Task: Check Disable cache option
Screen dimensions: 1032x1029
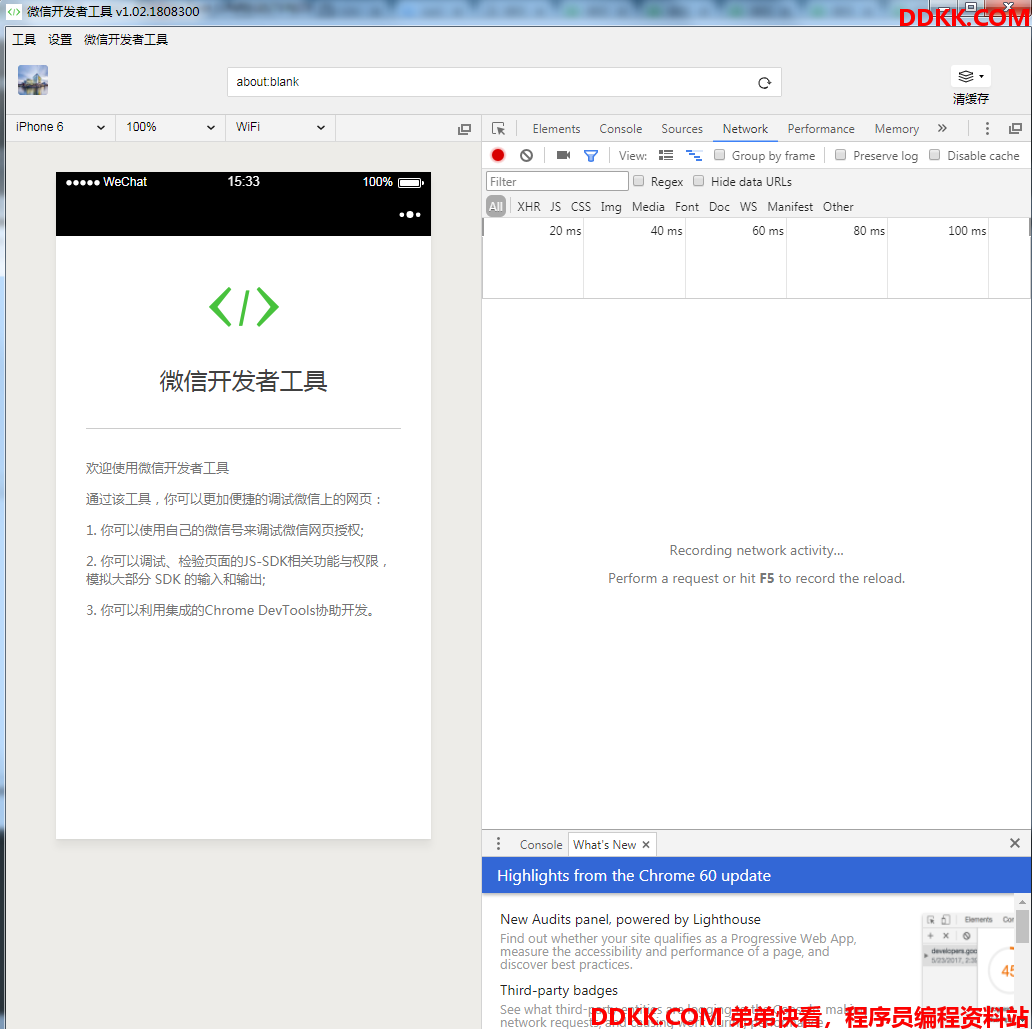Action: pos(935,155)
